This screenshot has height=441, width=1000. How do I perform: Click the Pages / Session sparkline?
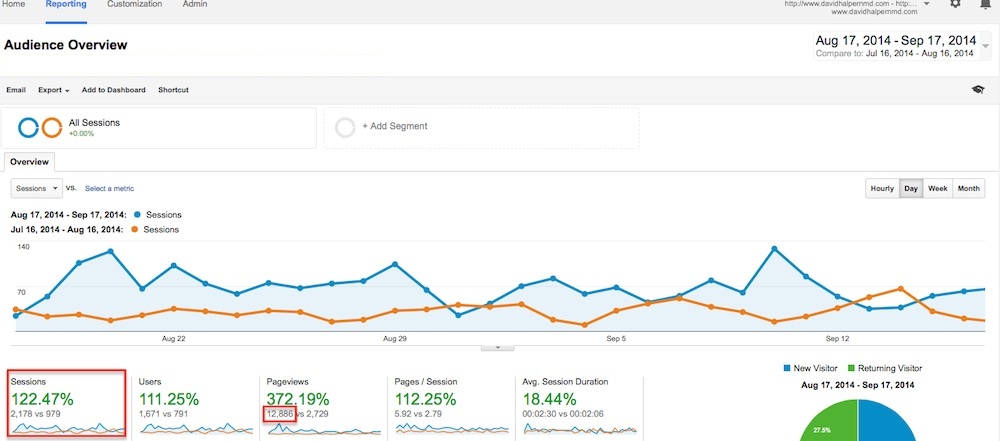click(452, 429)
